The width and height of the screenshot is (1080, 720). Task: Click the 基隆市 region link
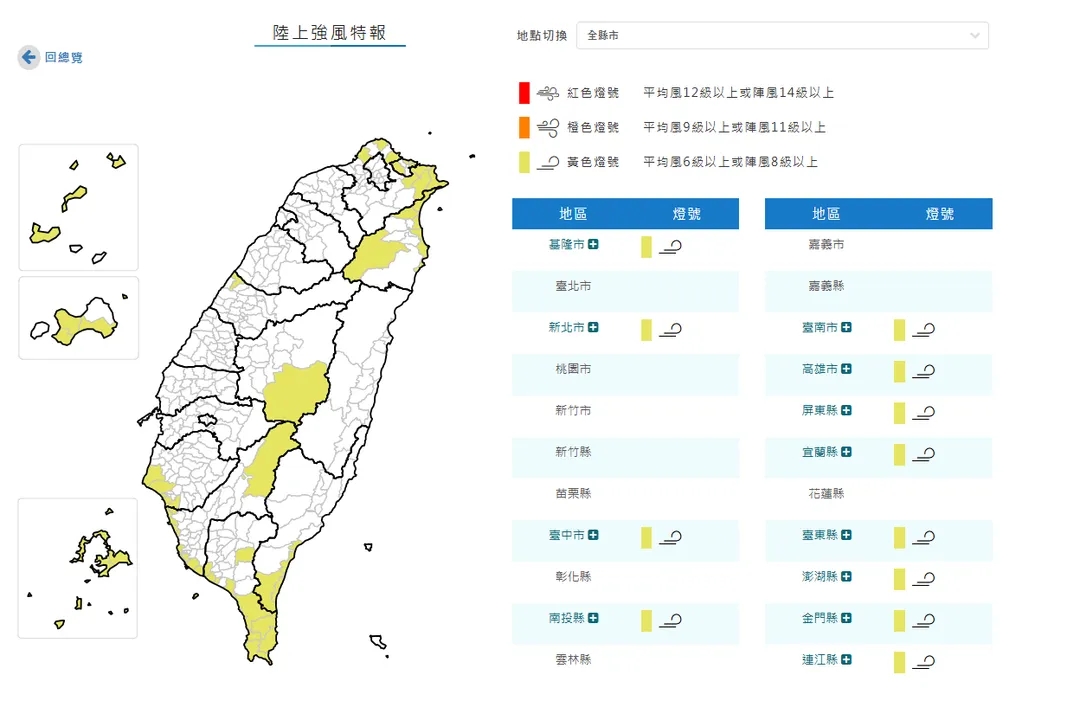[x=566, y=245]
